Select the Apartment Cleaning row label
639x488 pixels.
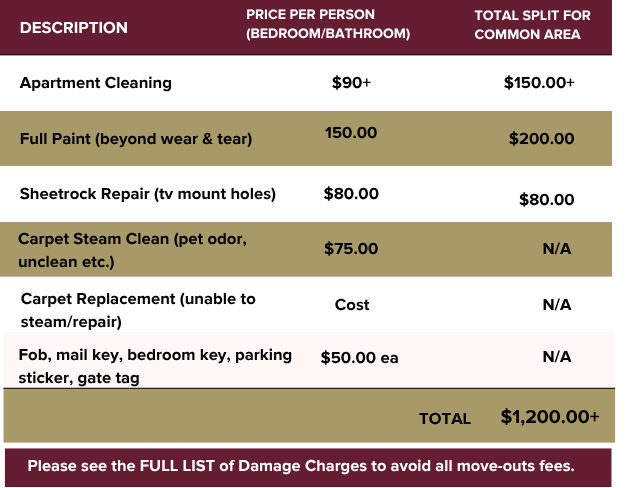(96, 83)
